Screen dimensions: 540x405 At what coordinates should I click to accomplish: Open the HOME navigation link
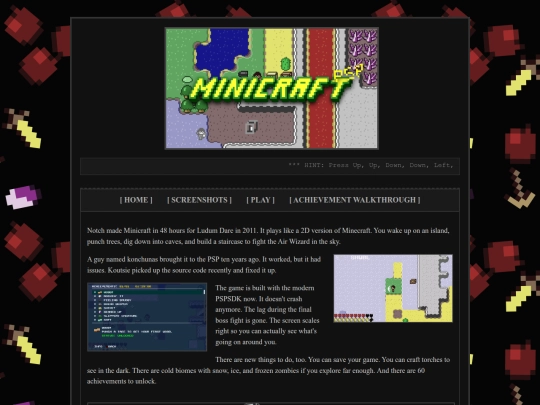pos(136,200)
